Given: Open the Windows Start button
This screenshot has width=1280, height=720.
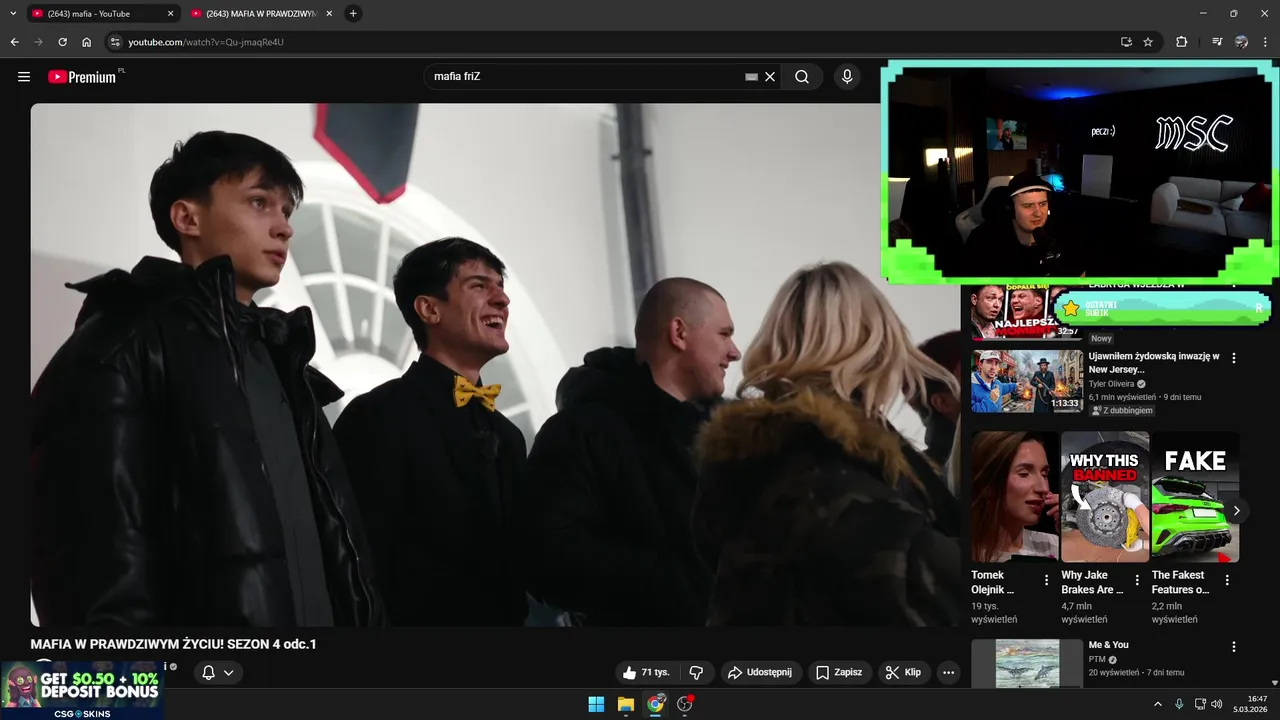Looking at the screenshot, I should 596,704.
